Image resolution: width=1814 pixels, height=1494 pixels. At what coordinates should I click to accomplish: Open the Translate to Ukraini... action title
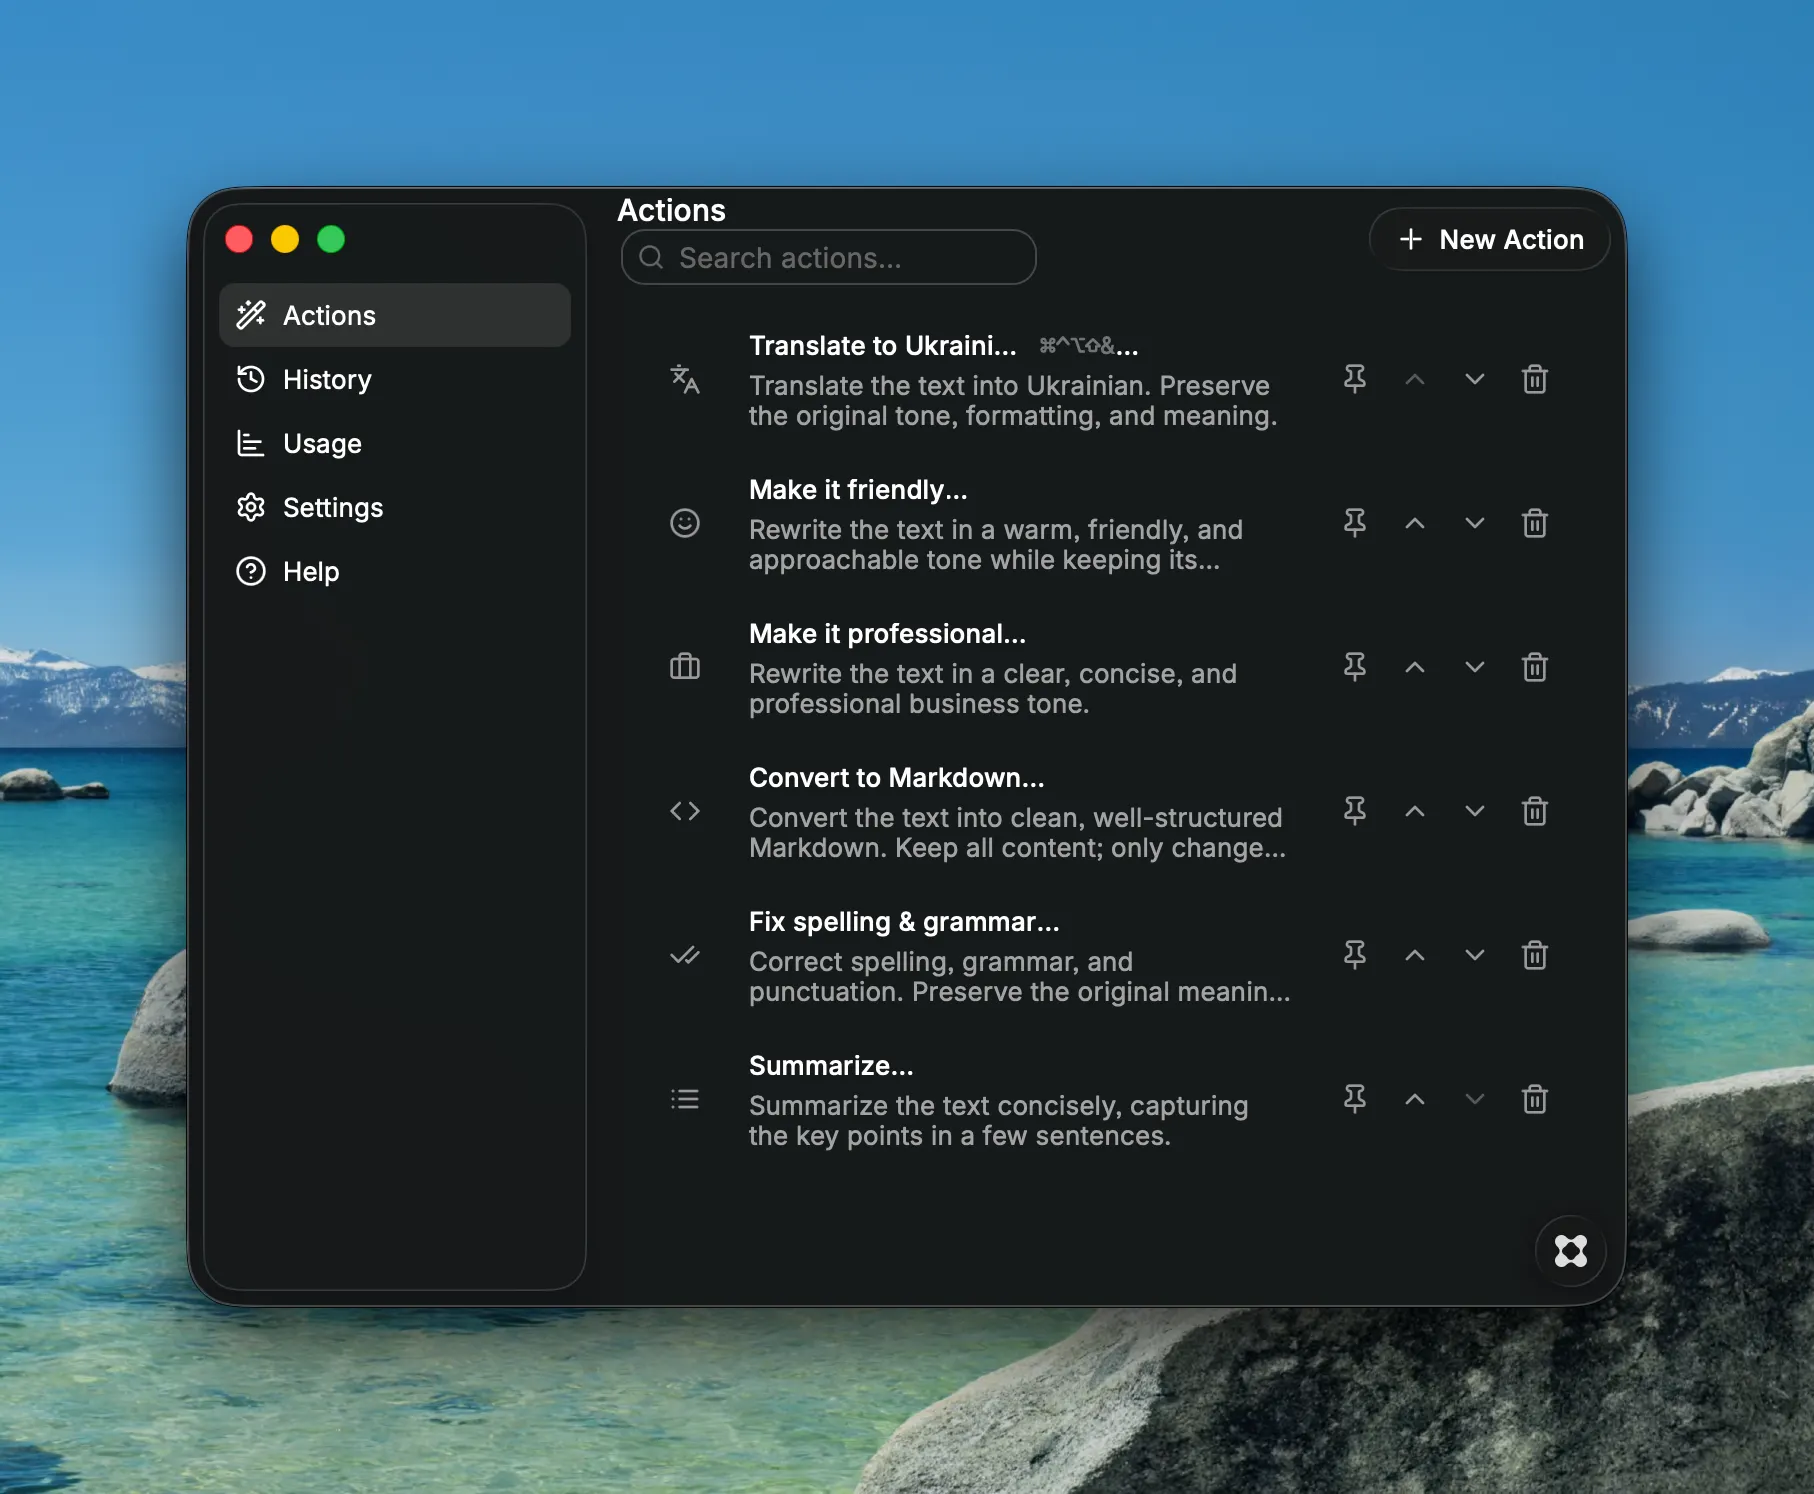pos(883,346)
